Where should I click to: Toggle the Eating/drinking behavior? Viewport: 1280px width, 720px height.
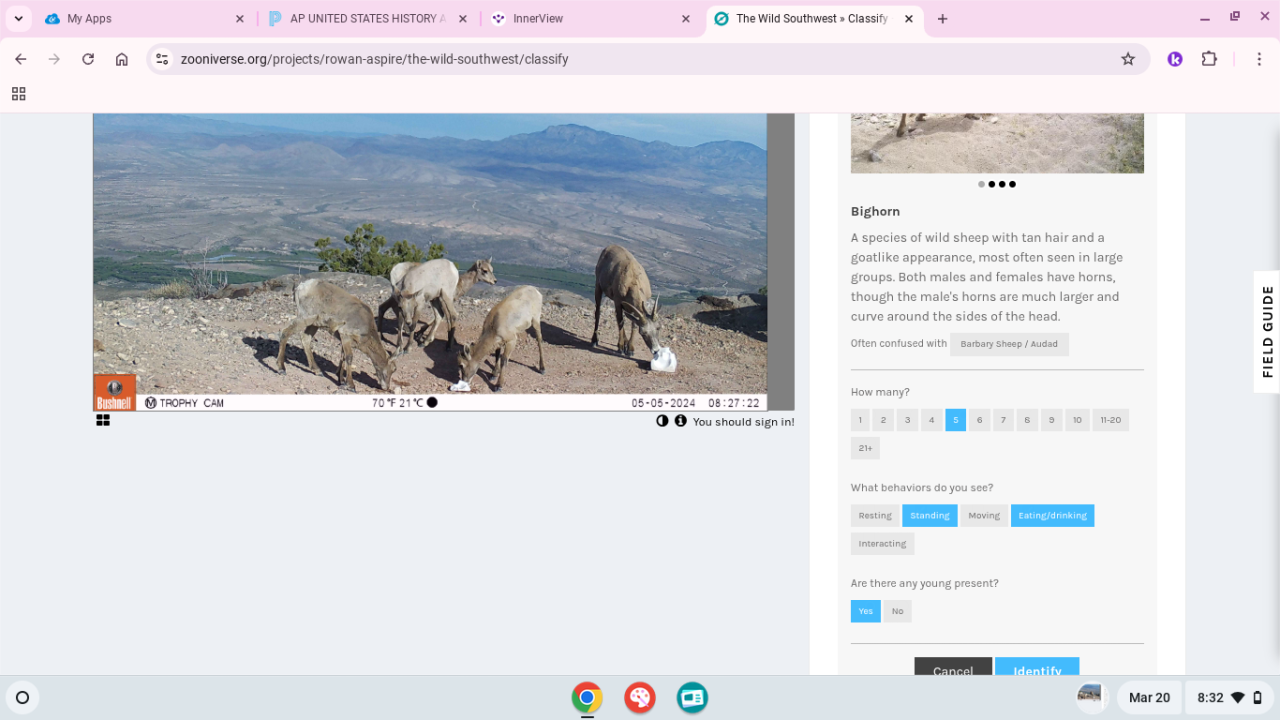coord(1052,516)
